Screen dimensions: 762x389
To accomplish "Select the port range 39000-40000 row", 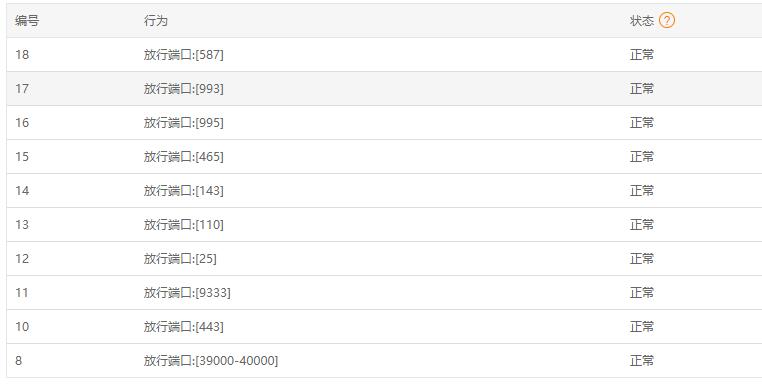I will point(384,361).
